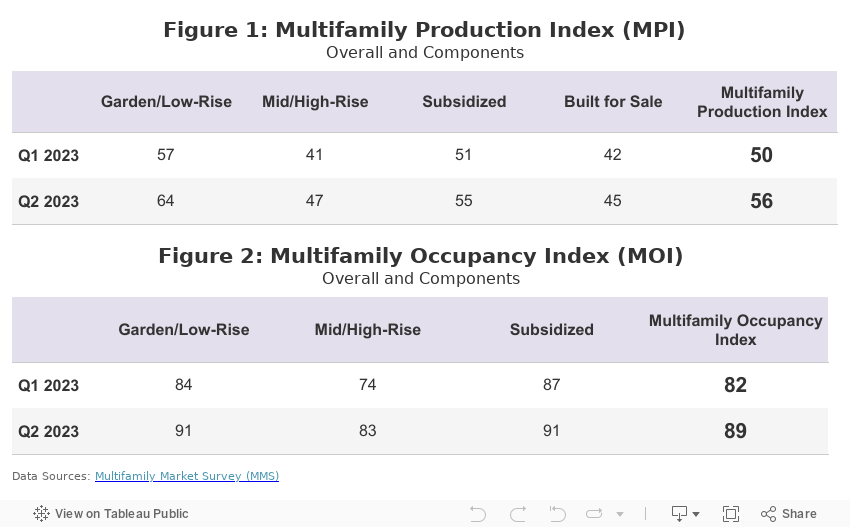Expand the download dropdown caret

696,514
